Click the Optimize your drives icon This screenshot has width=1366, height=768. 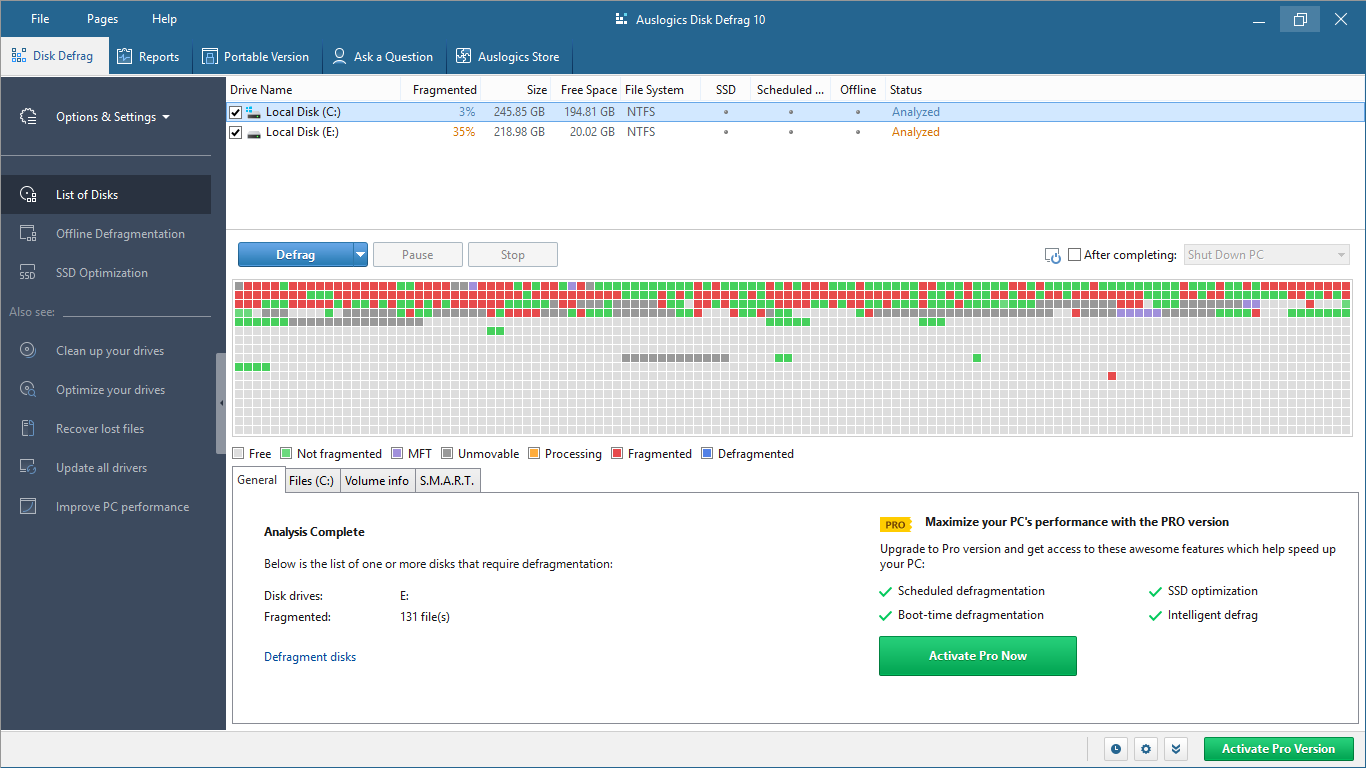coord(28,390)
